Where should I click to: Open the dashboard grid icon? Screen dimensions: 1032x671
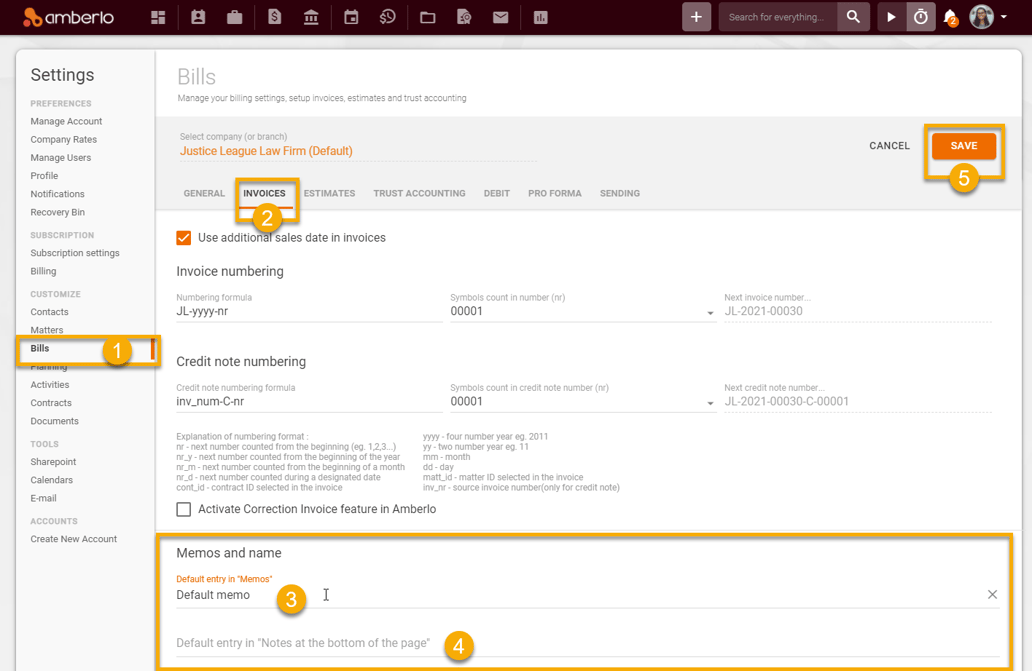tap(158, 18)
